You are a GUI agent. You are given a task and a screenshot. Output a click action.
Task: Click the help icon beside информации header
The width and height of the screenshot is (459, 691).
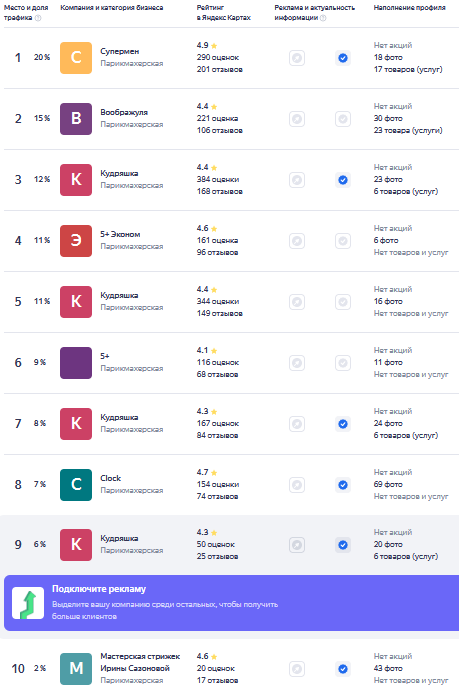[323, 18]
